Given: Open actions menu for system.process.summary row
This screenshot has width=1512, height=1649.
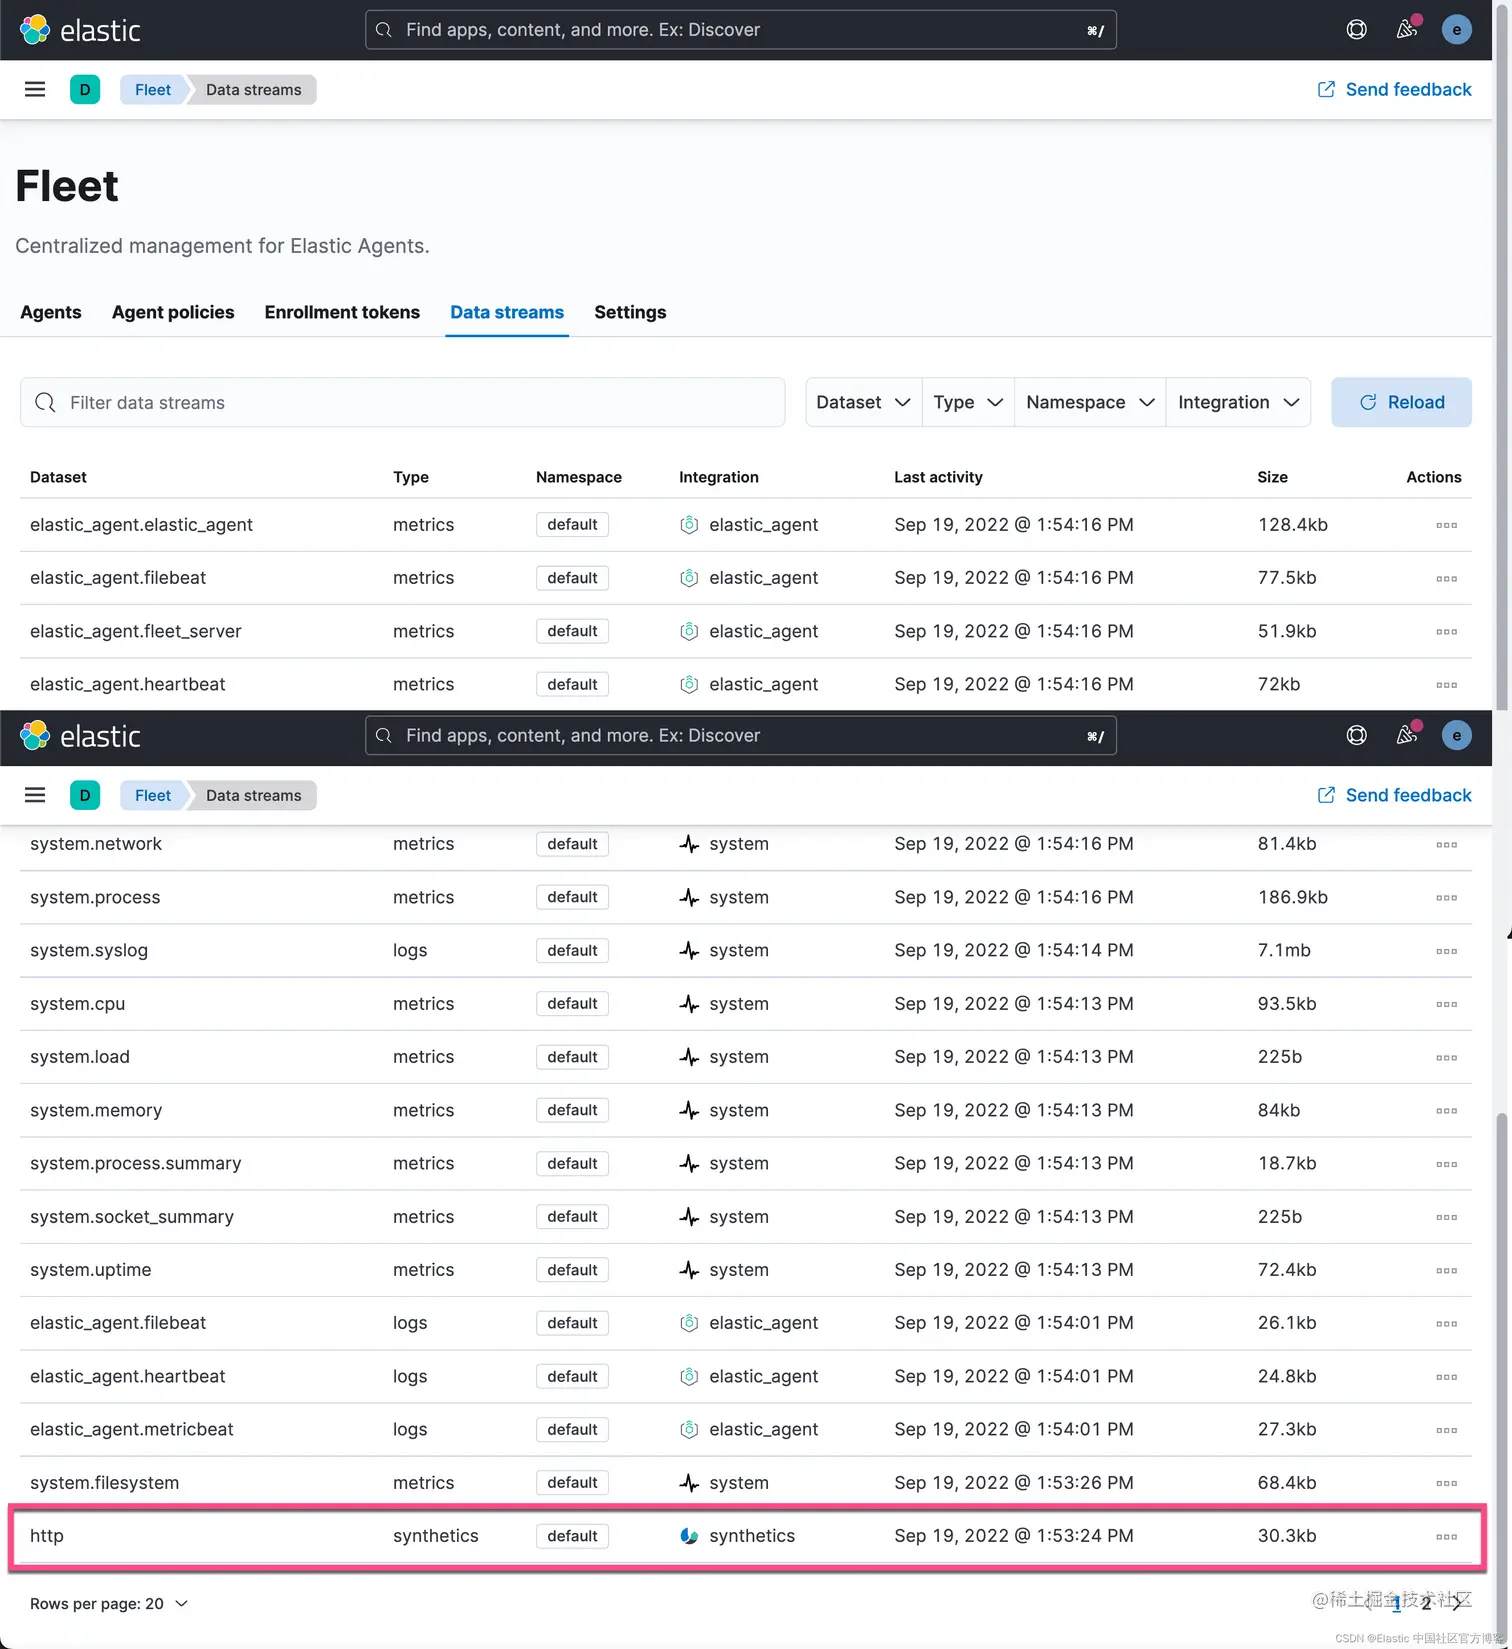Looking at the screenshot, I should pos(1446,1164).
